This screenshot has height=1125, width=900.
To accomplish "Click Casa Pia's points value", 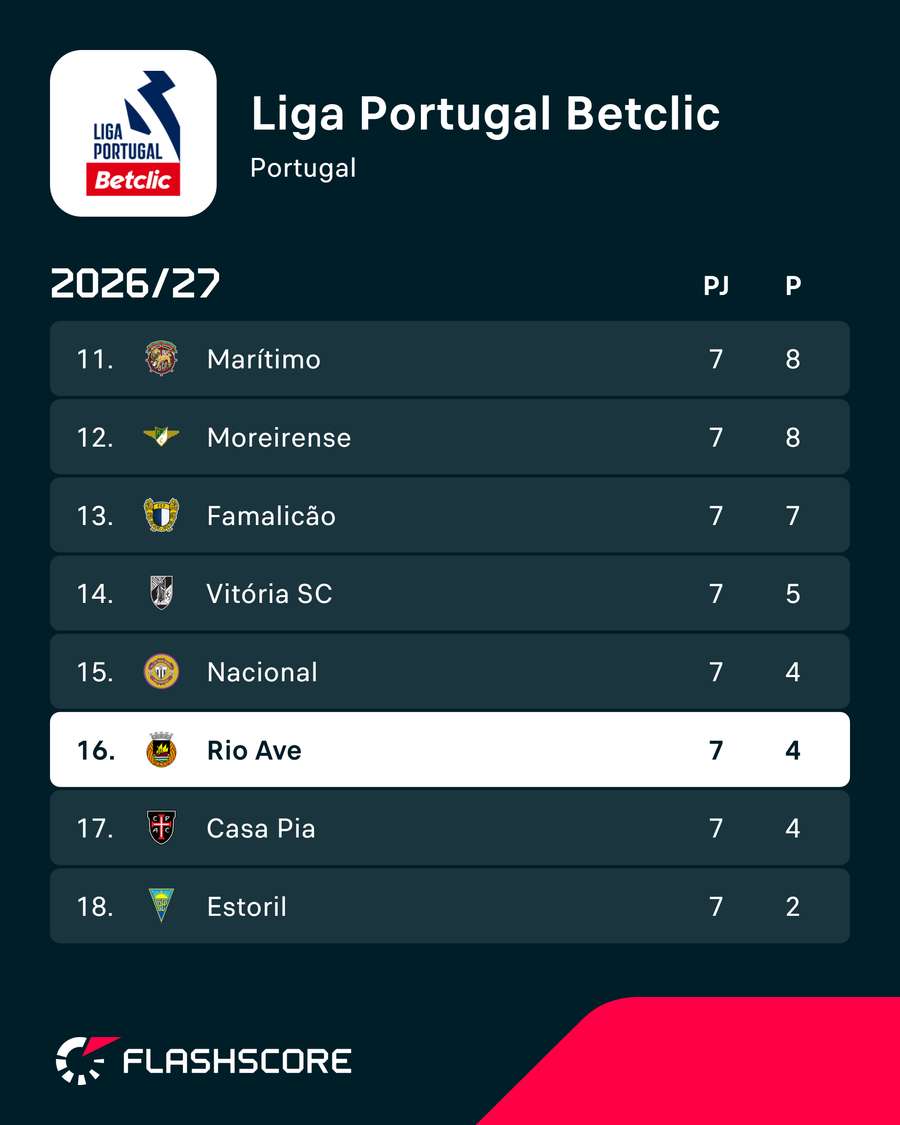I will point(793,828).
